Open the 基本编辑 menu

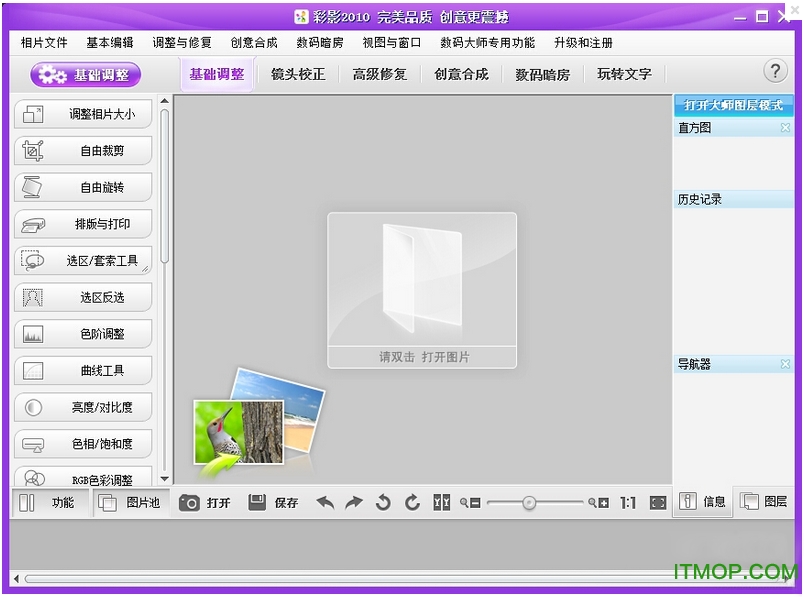pyautogui.click(x=110, y=43)
